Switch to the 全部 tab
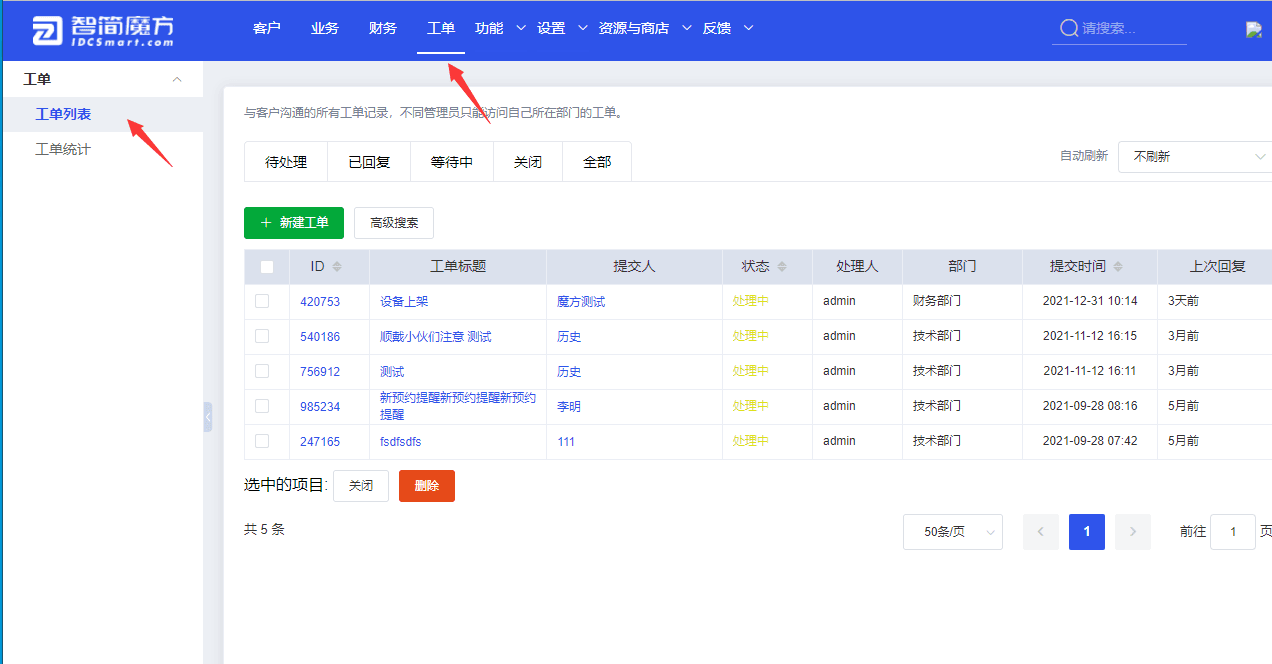This screenshot has width=1272, height=664. (x=597, y=162)
